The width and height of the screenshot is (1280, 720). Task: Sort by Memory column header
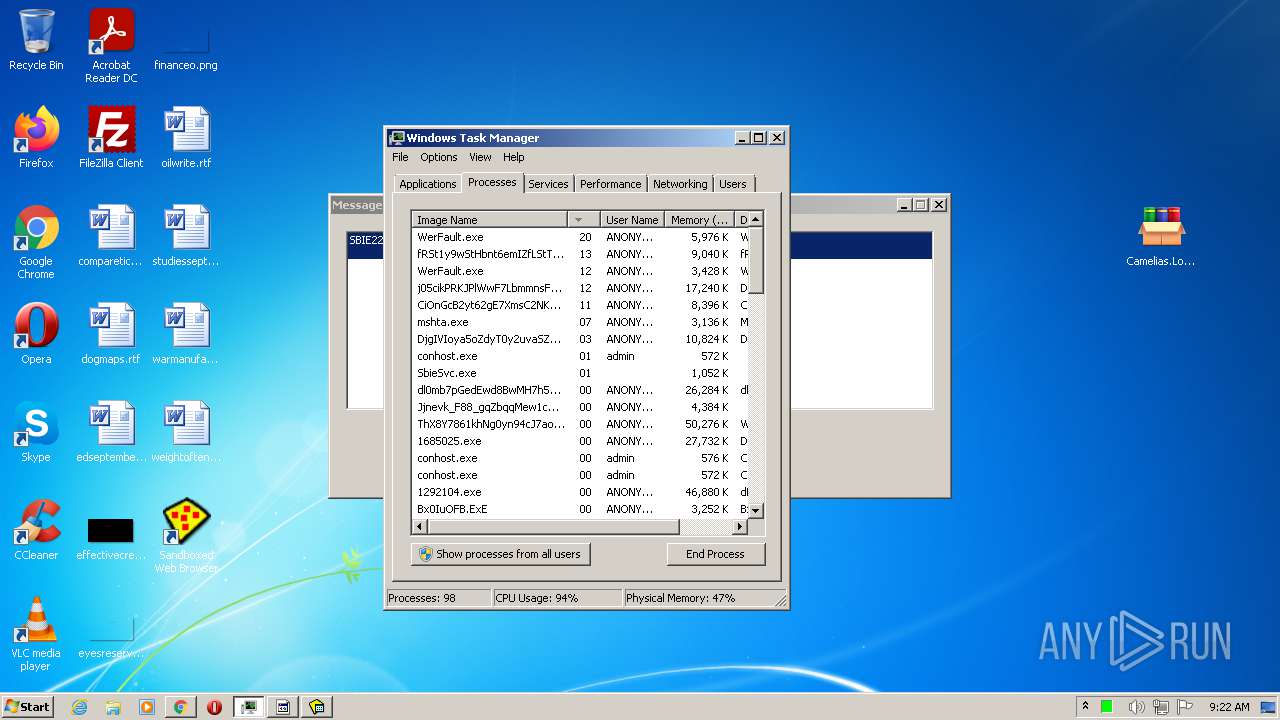click(699, 220)
